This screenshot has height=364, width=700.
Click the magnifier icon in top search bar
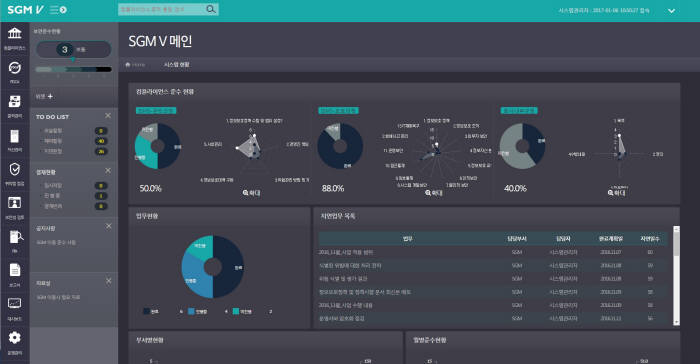click(x=211, y=9)
